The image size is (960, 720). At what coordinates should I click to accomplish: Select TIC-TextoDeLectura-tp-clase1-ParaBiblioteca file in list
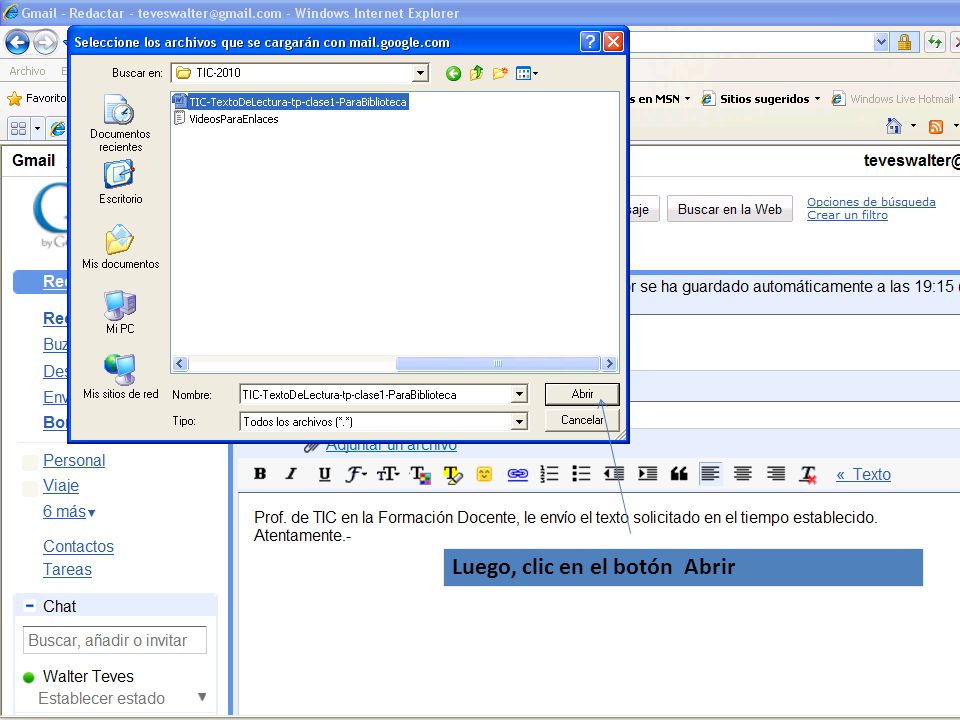(x=291, y=102)
